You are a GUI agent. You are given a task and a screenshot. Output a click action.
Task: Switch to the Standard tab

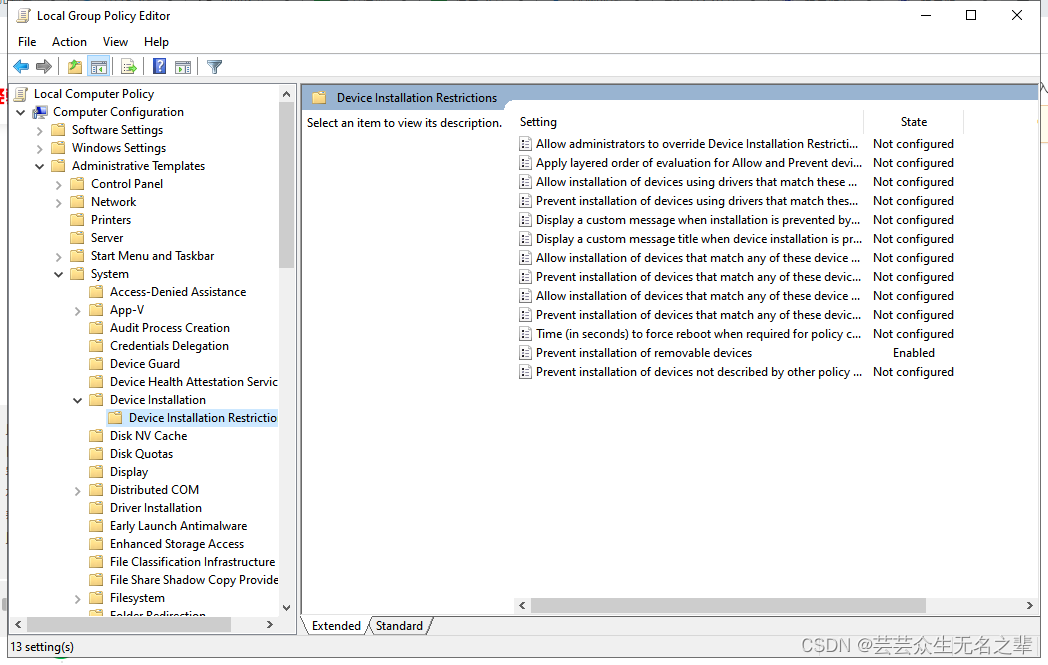[x=399, y=626]
